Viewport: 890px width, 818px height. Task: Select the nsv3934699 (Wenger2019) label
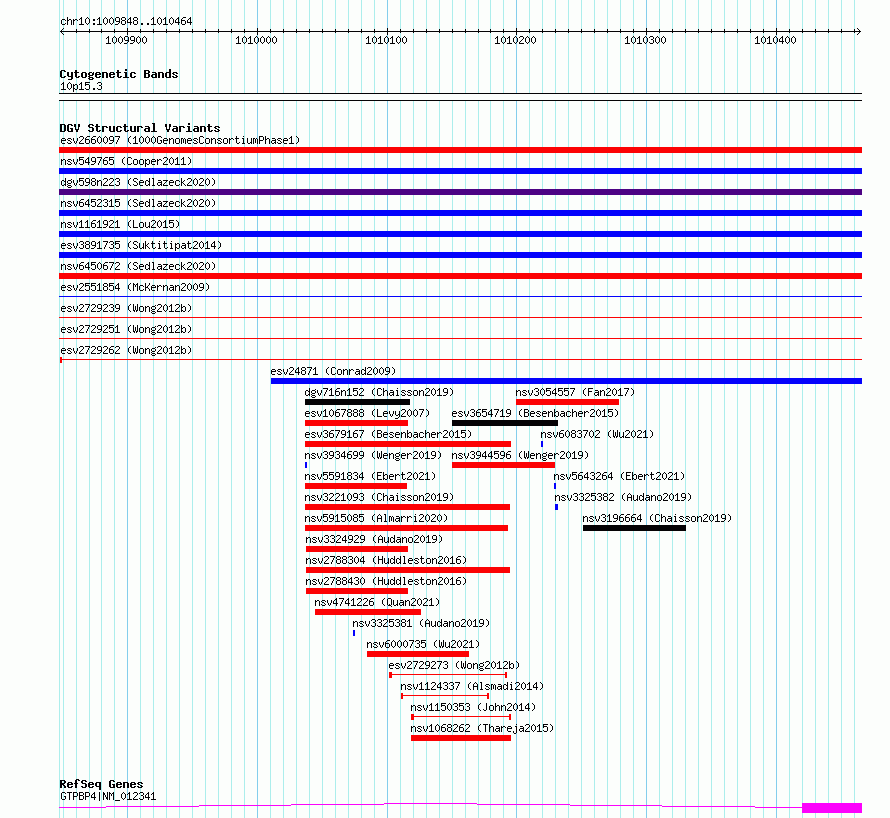(x=373, y=455)
